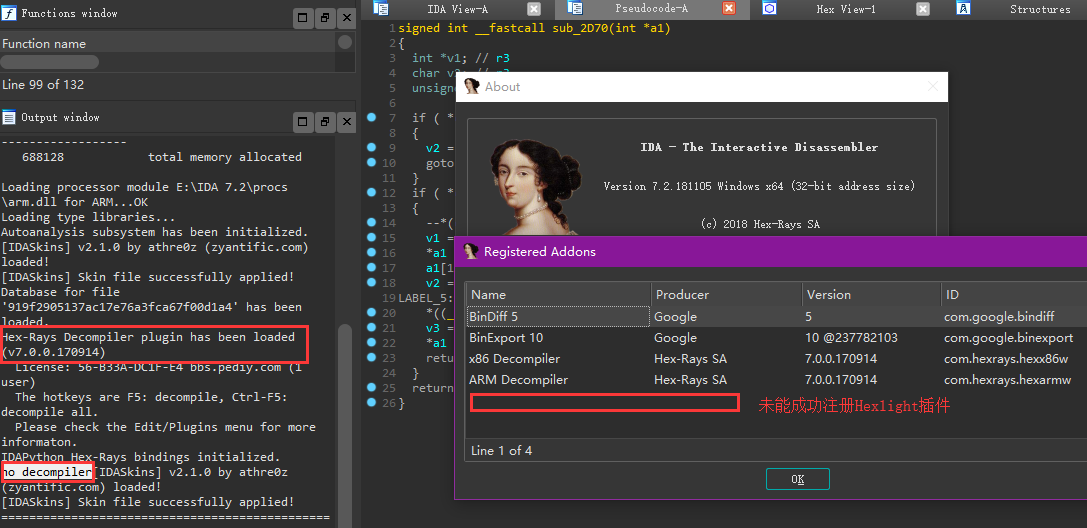Click com.google.bindiff ID cell
The height and width of the screenshot is (528, 1087).
pos(999,317)
